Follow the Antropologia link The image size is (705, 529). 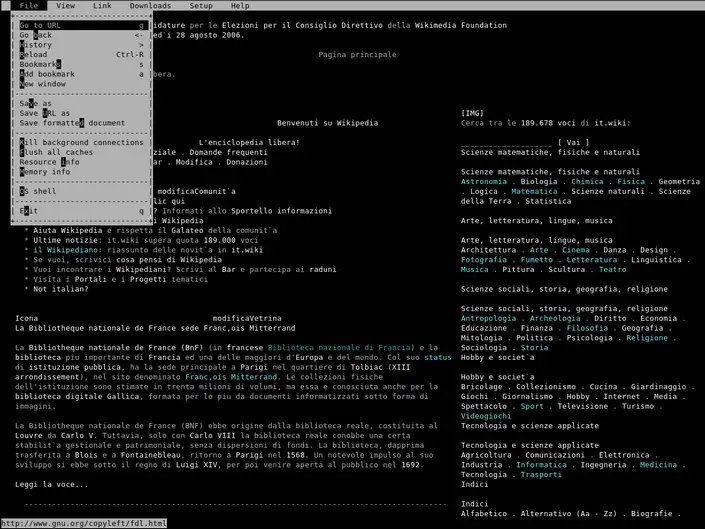tap(488, 318)
